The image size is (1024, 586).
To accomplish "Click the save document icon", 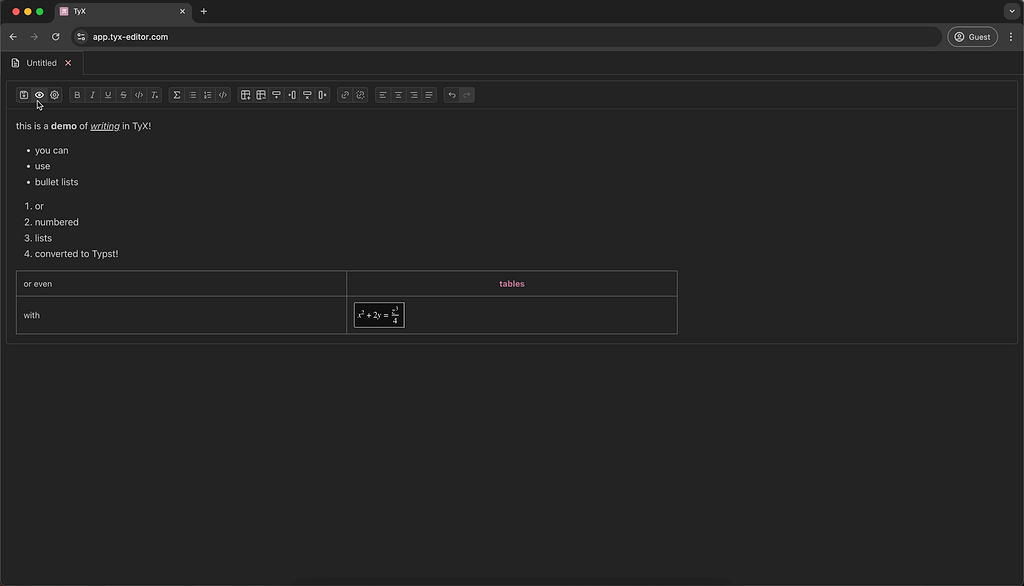I will coord(24,95).
